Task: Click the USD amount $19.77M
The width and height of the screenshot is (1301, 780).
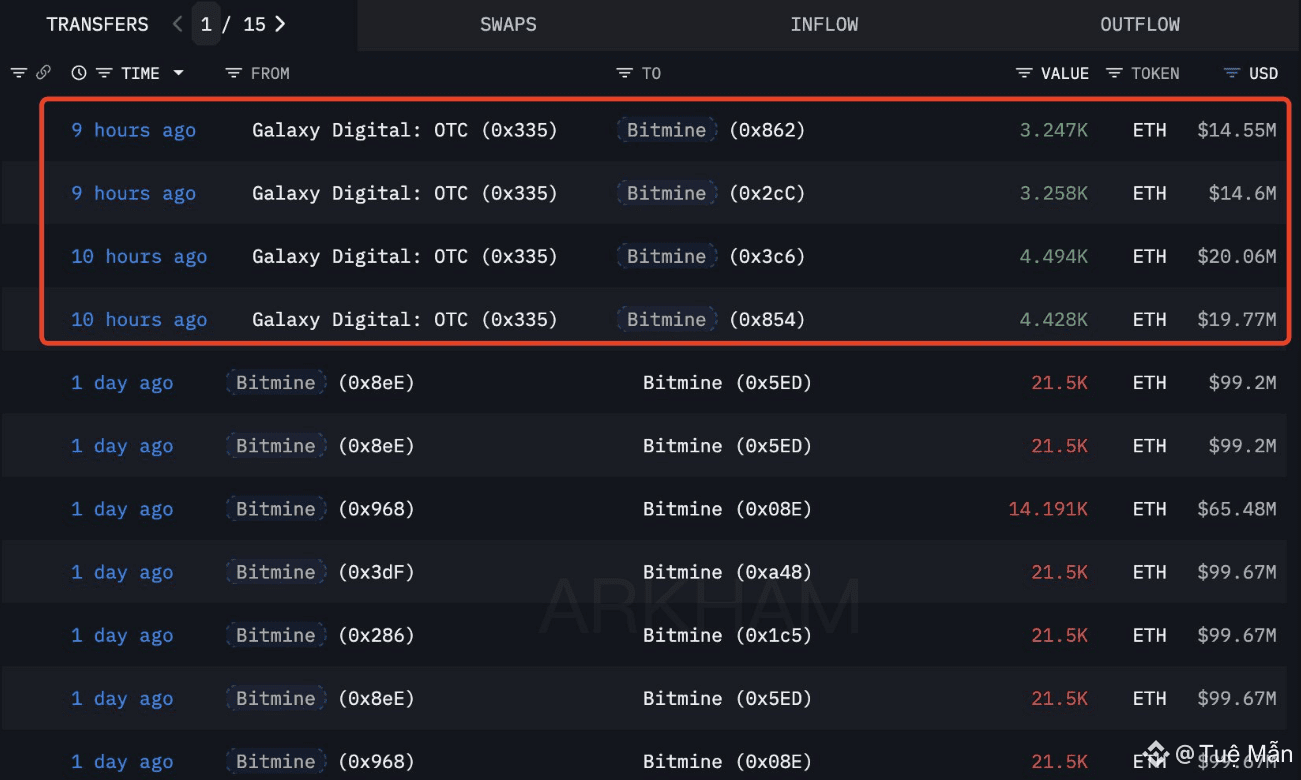Action: pos(1236,319)
